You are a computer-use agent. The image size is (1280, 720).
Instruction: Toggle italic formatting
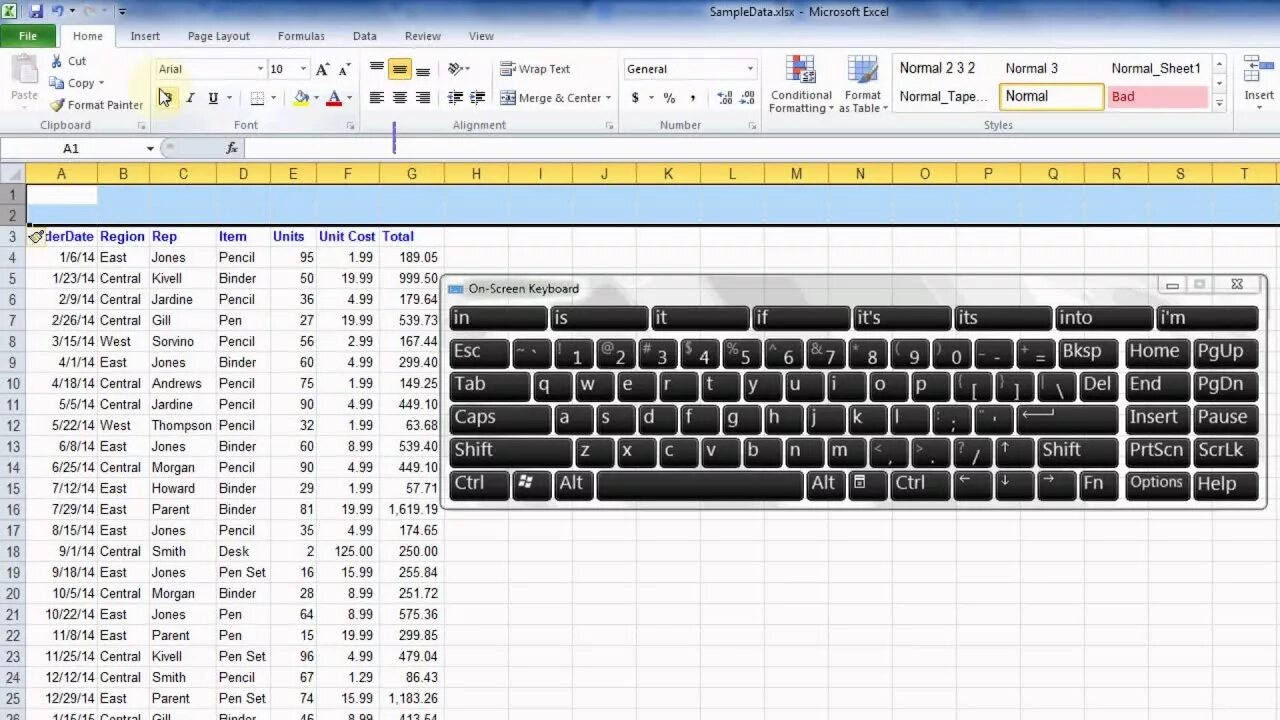190,98
